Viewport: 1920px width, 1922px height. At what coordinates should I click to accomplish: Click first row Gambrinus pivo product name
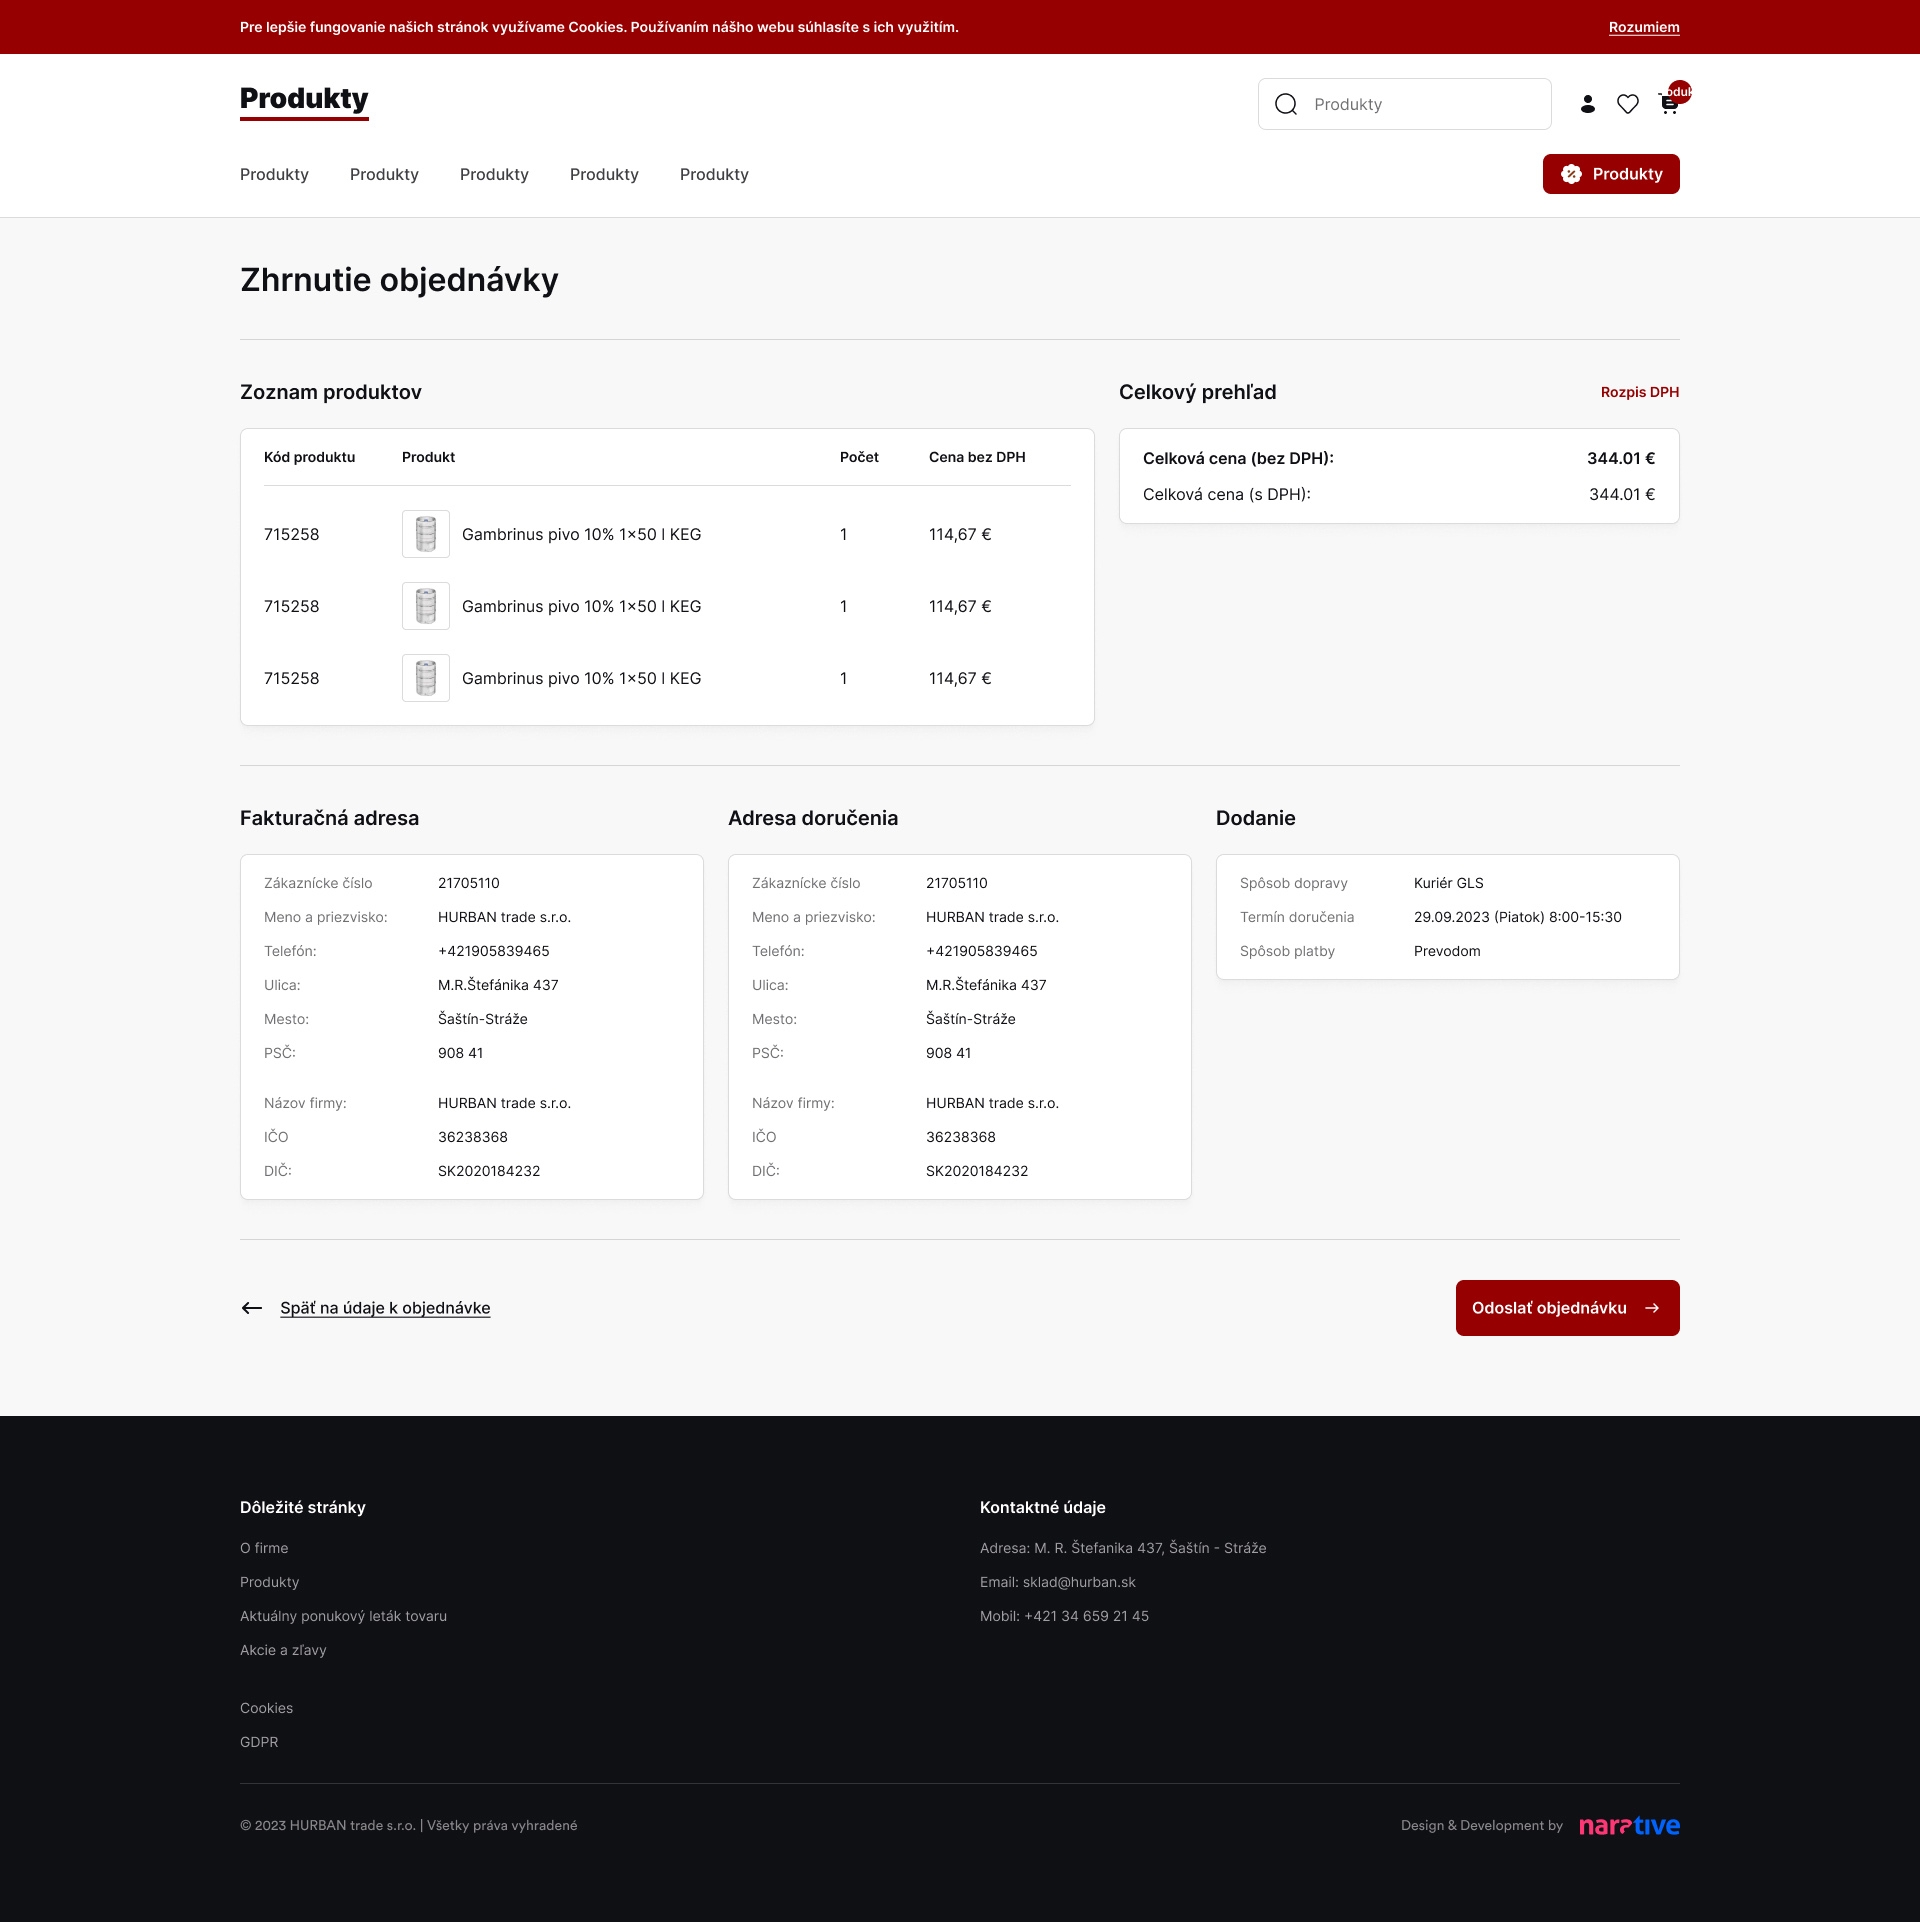click(x=581, y=534)
